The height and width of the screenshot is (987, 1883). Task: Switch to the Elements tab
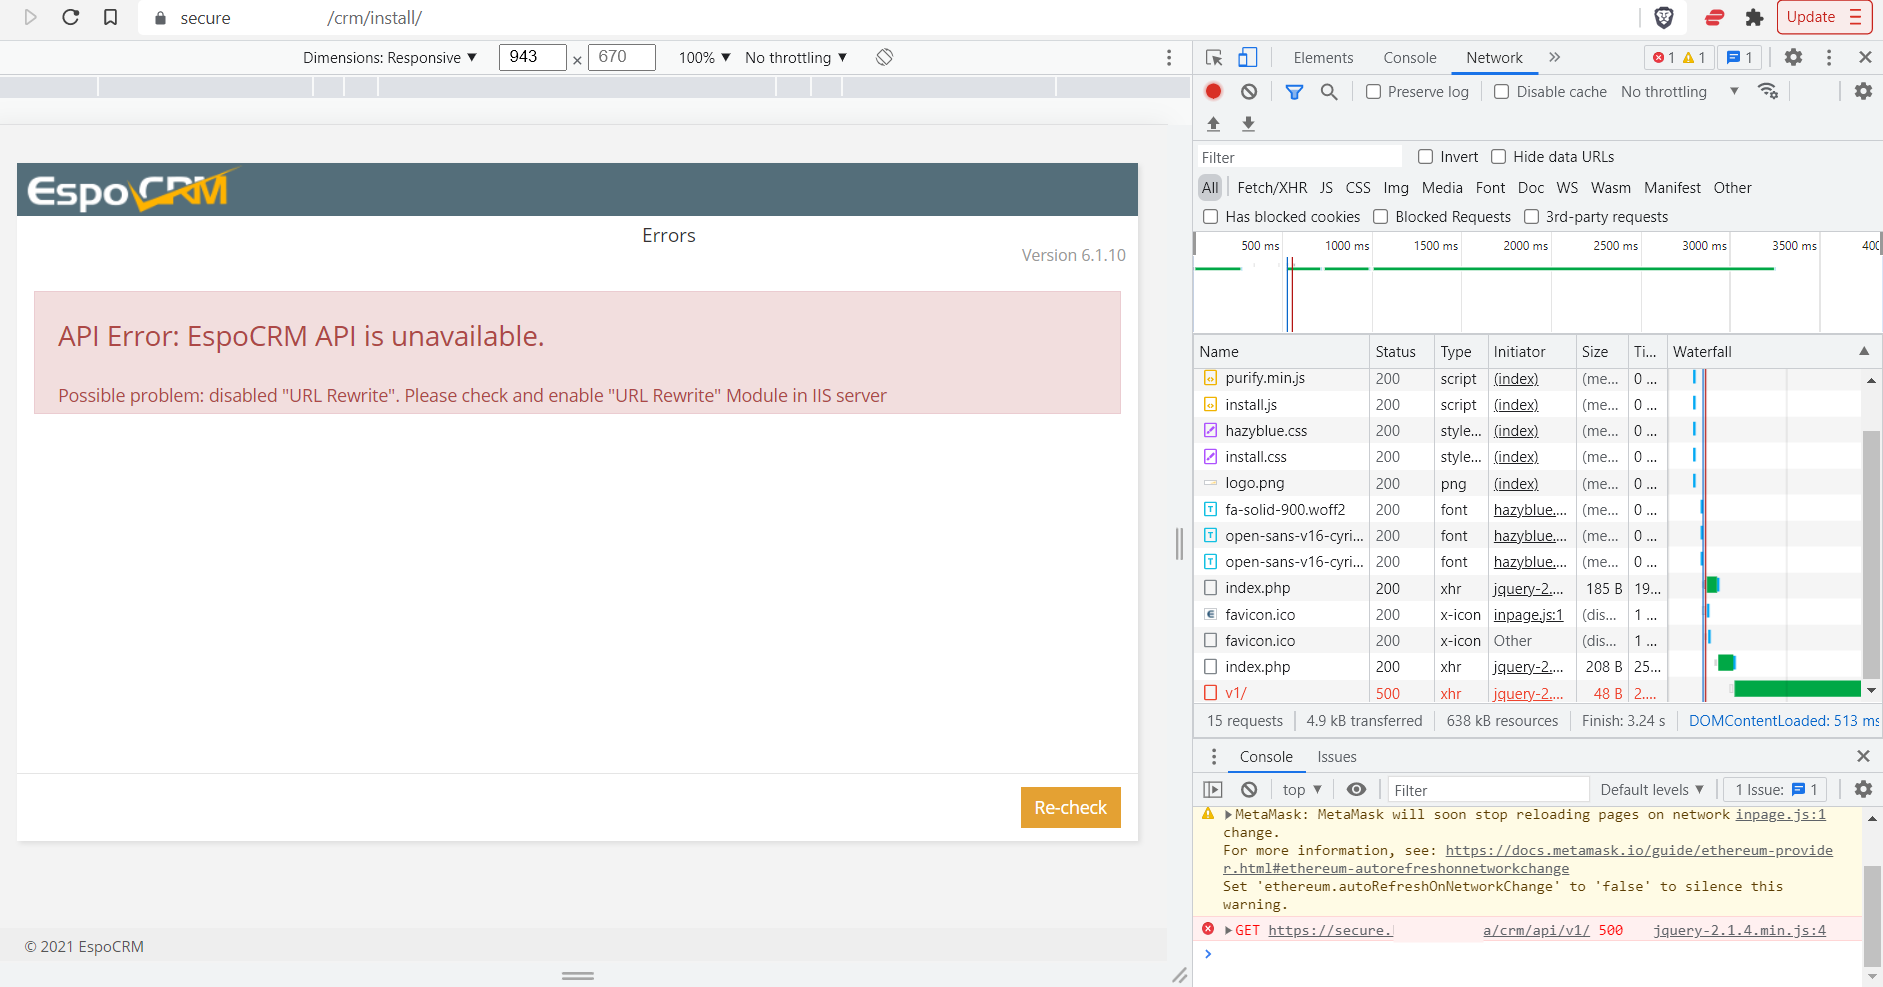click(1322, 57)
